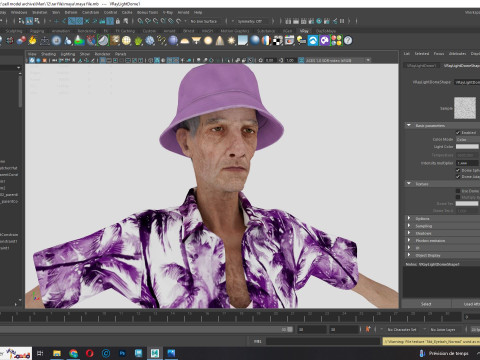Image resolution: width=480 pixels, height=360 pixels.
Task: Click the clapperboard render icon on the shelf
Action: point(289,41)
